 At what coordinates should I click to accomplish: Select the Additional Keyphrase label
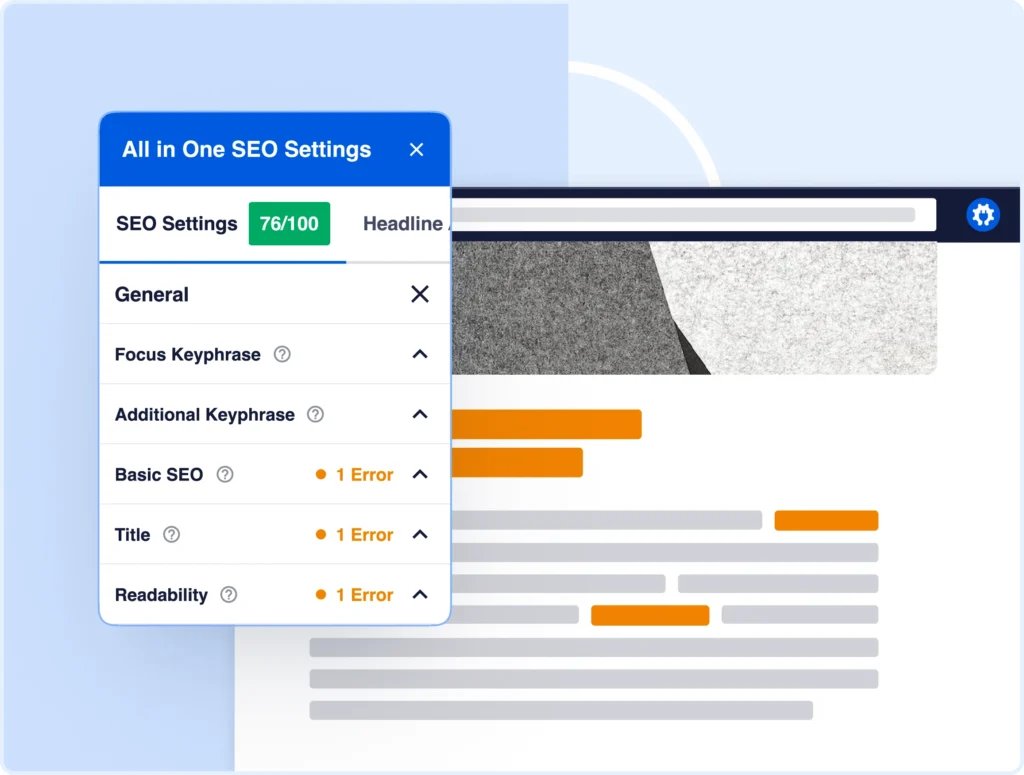click(x=205, y=415)
